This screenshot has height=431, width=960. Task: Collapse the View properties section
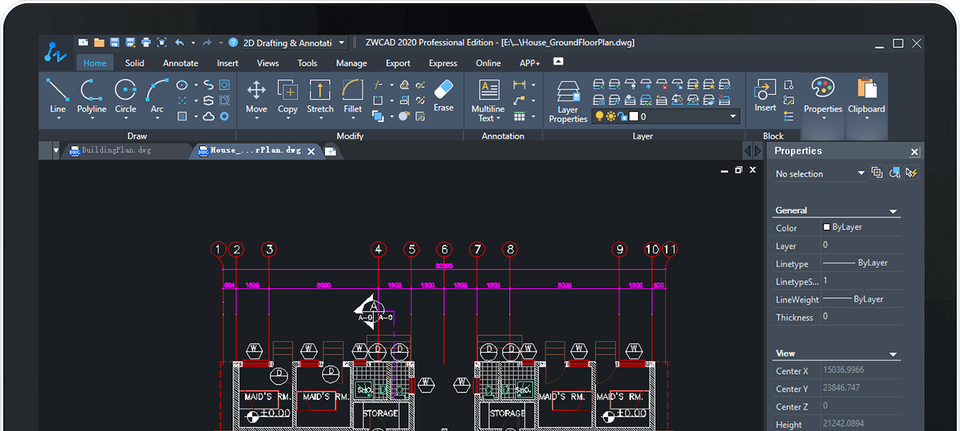tap(893, 354)
